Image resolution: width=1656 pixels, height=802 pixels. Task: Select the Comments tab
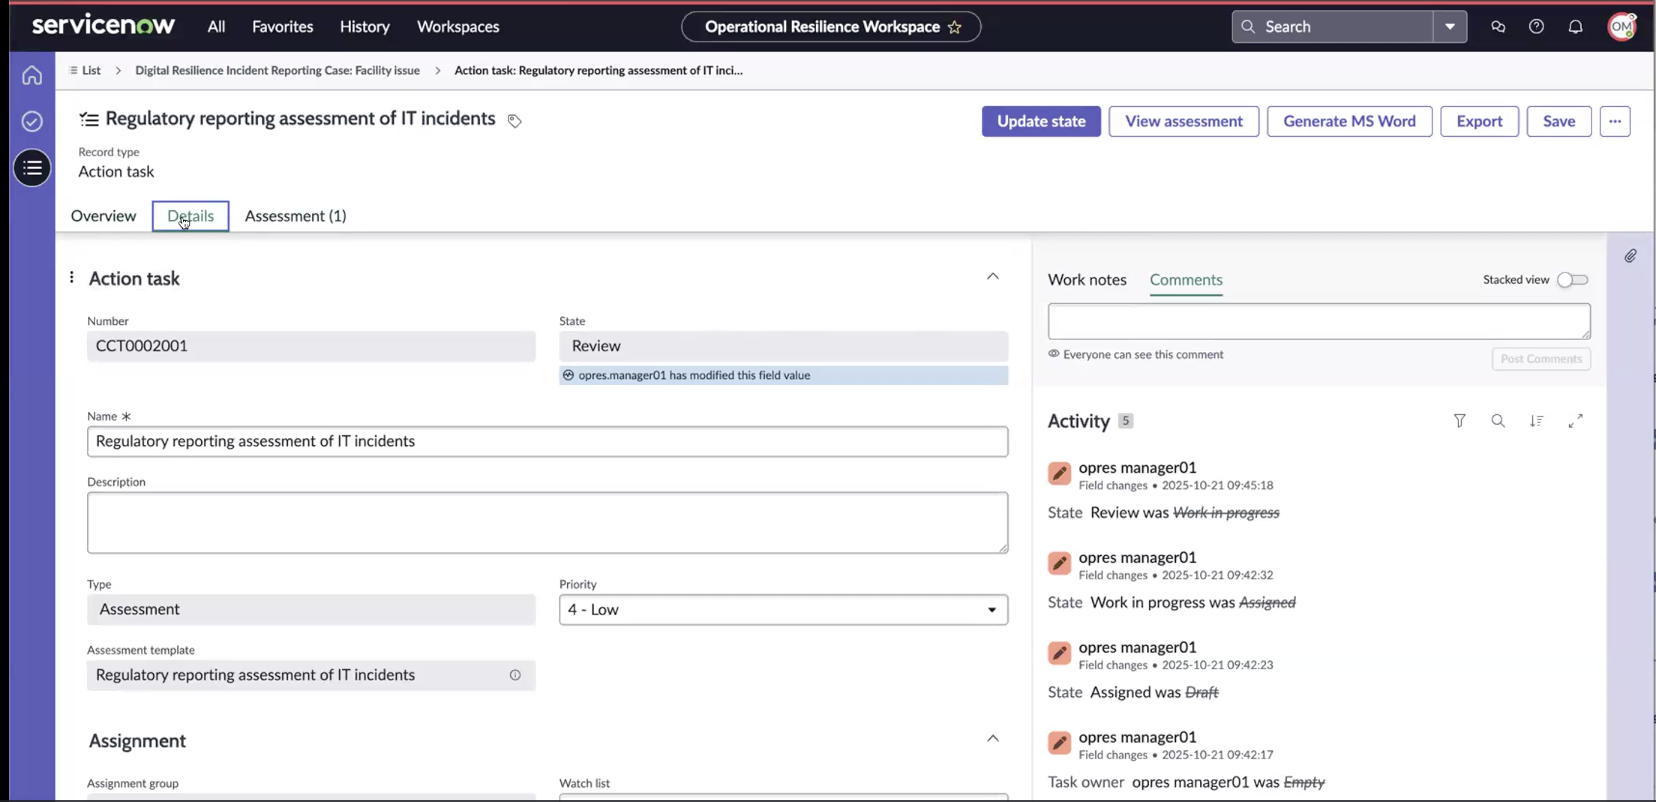point(1186,280)
